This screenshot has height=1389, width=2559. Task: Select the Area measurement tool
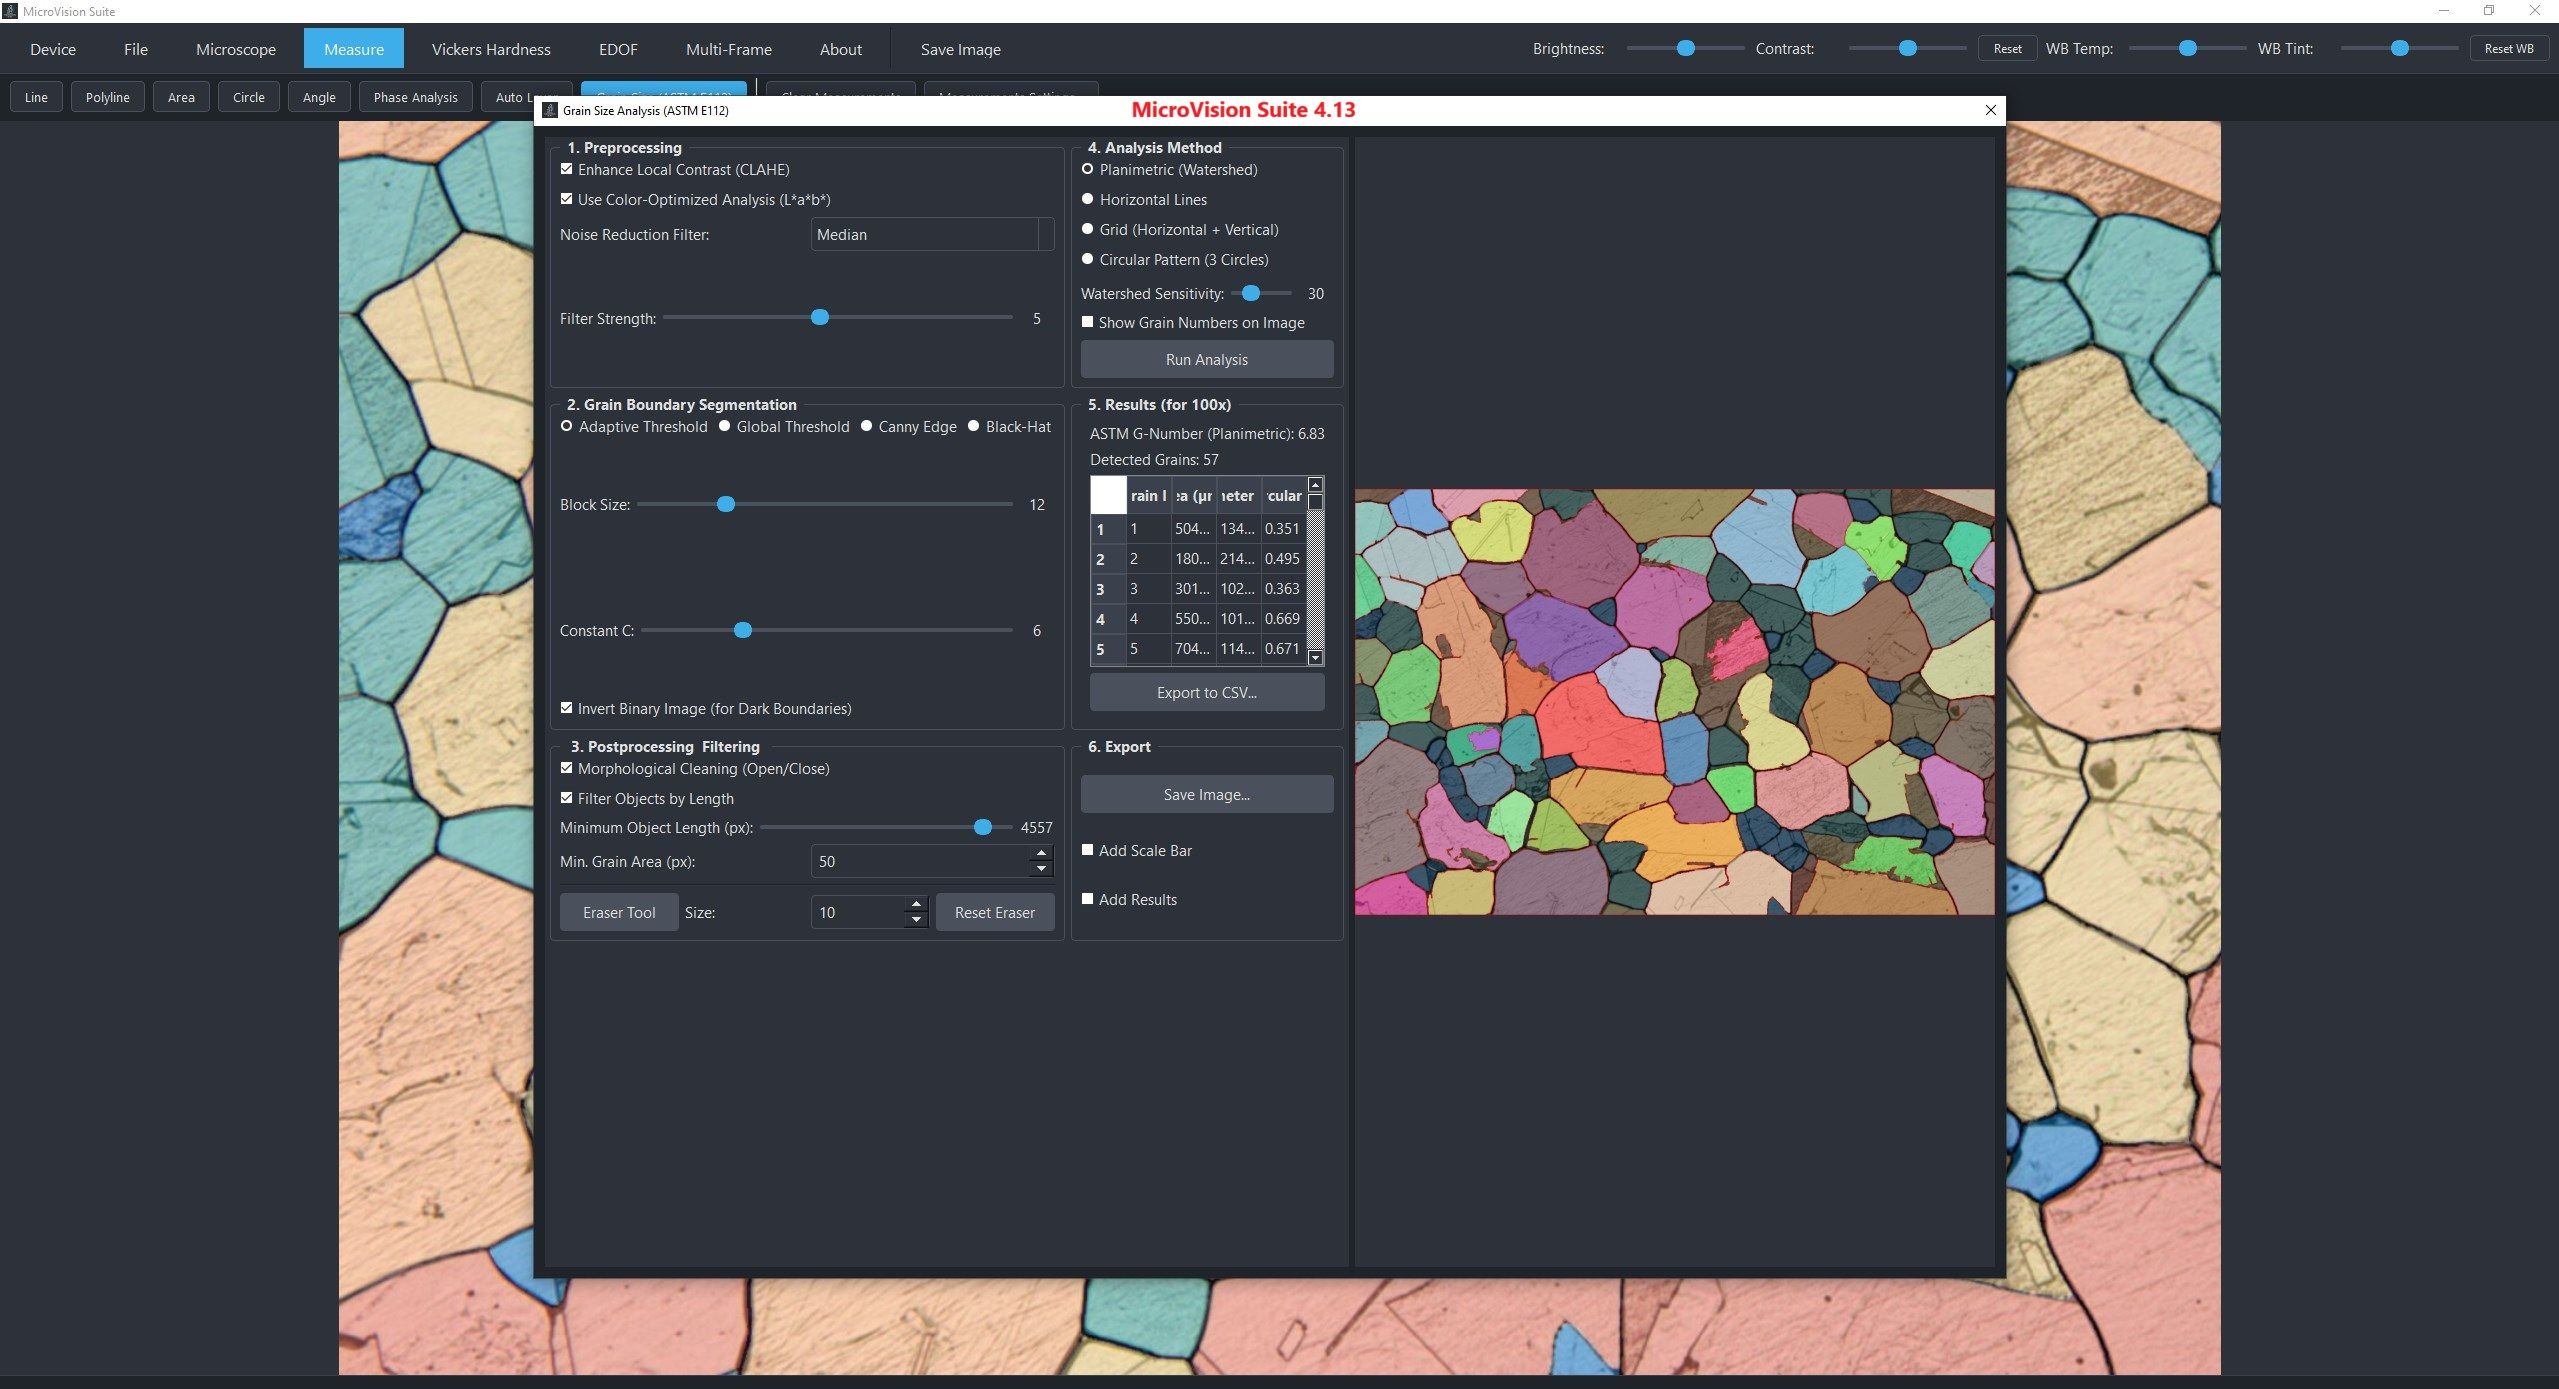[x=181, y=96]
